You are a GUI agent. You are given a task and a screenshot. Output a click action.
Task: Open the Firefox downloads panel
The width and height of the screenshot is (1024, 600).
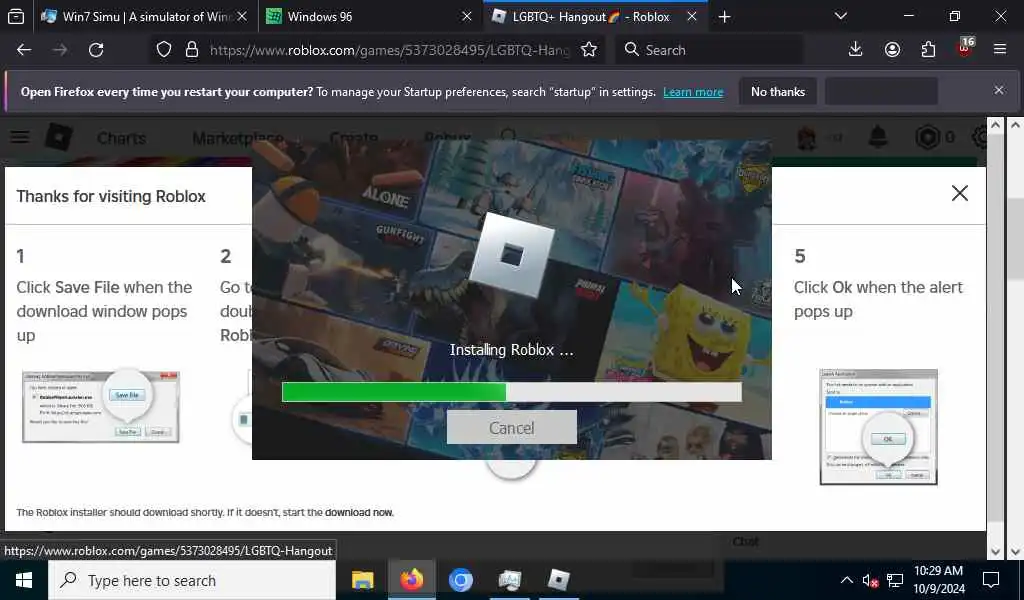855,50
